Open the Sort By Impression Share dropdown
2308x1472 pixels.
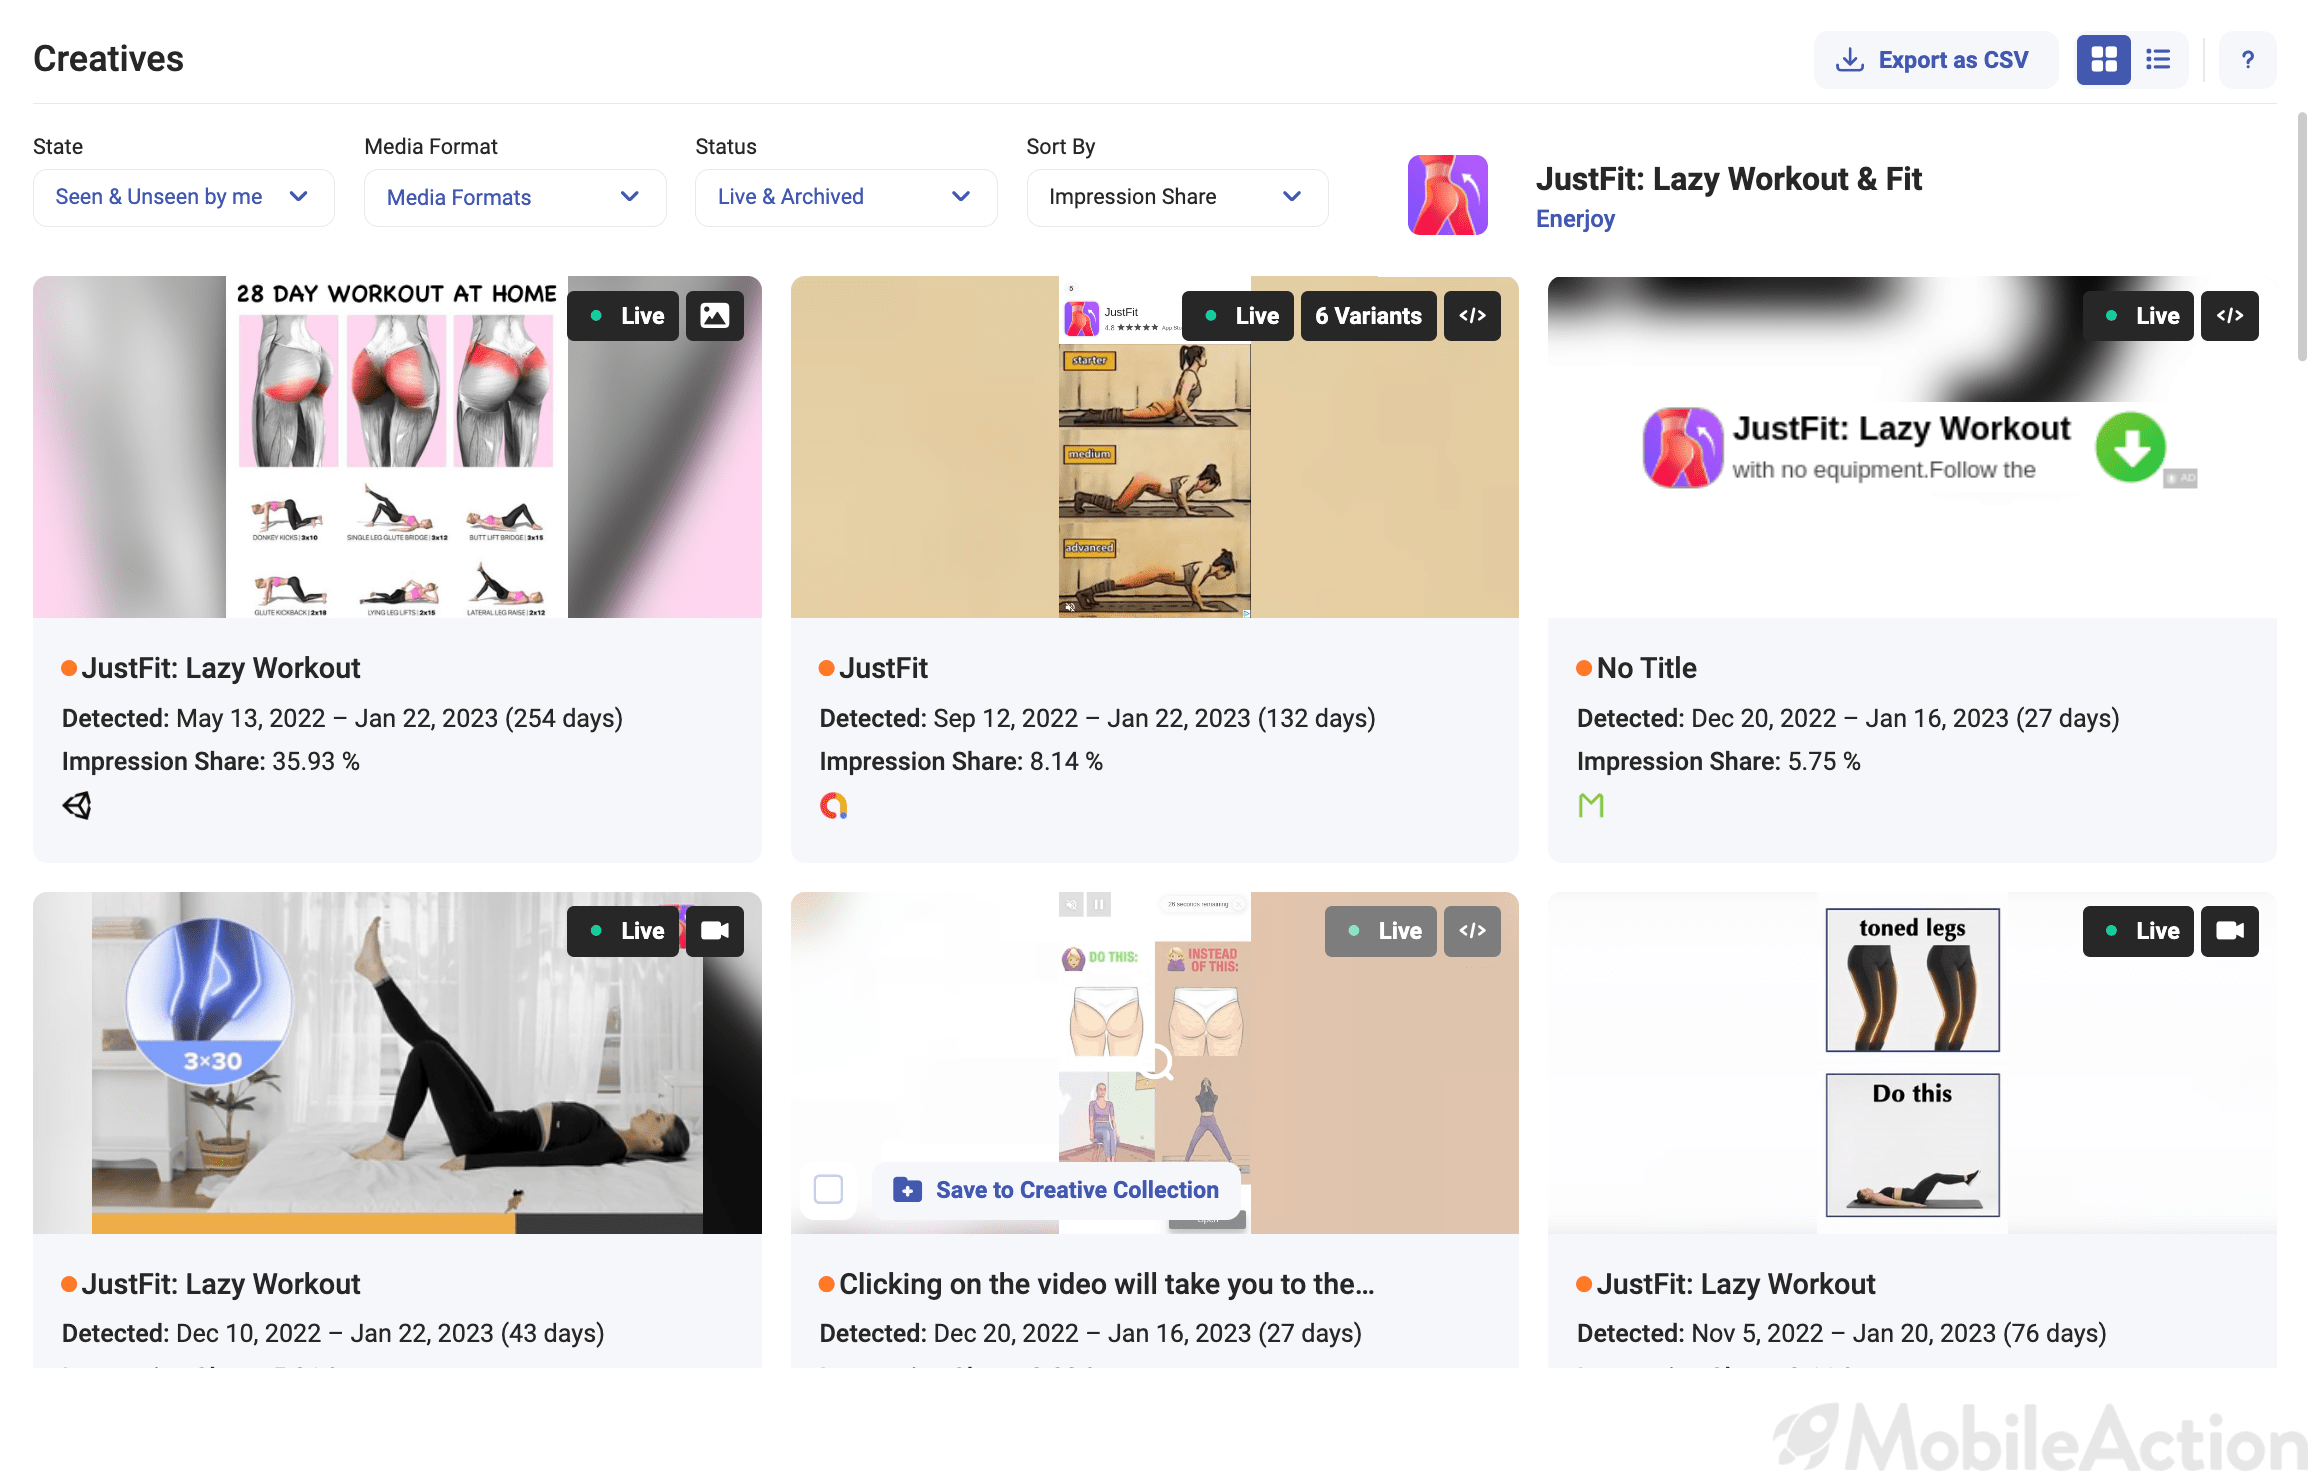tap(1177, 197)
